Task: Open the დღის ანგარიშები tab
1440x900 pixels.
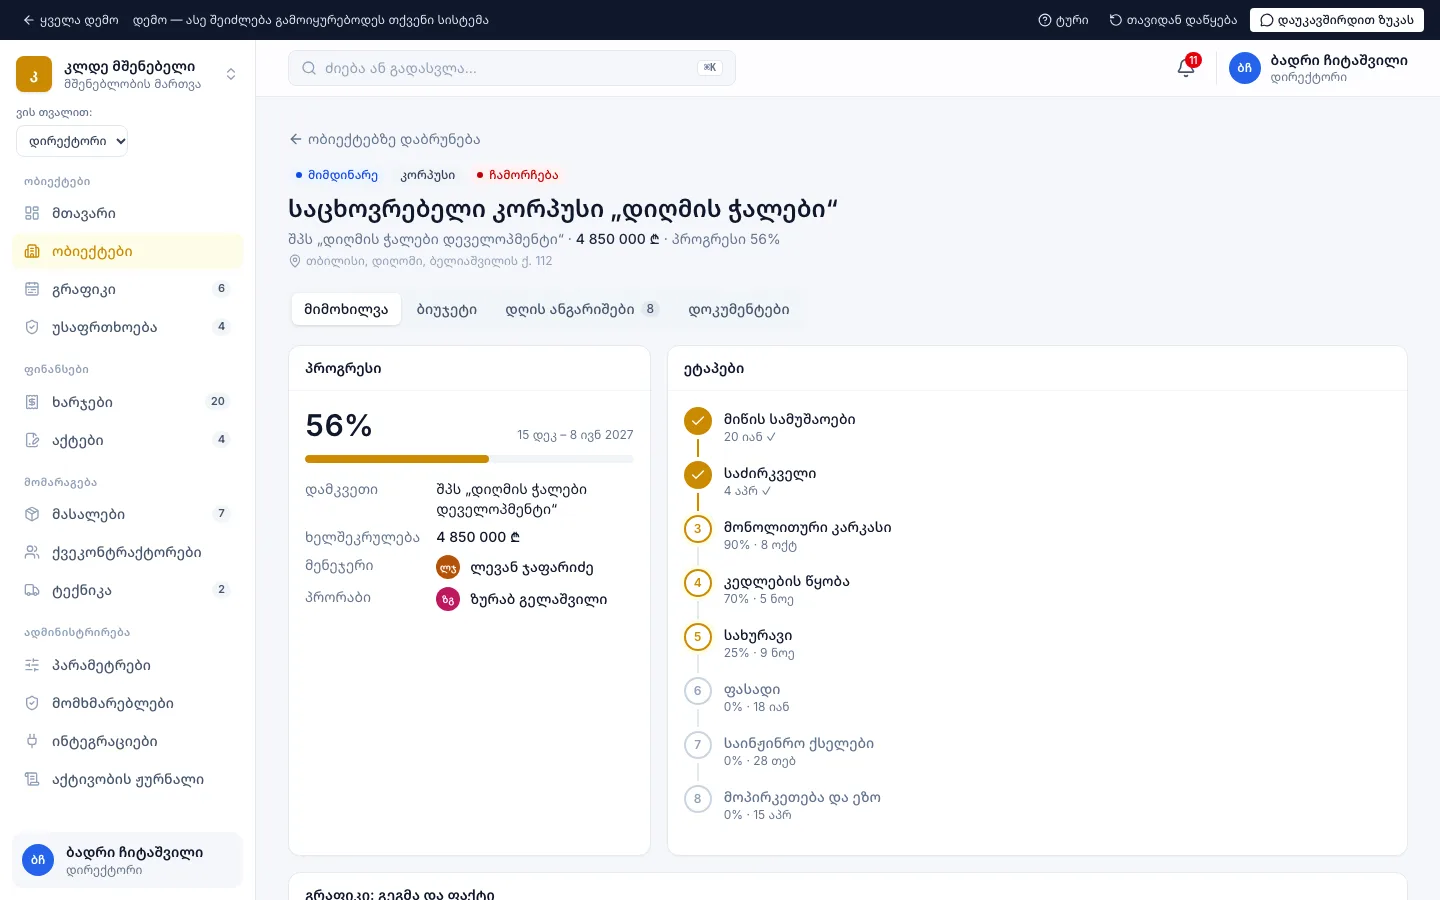Action: pyautogui.click(x=582, y=309)
